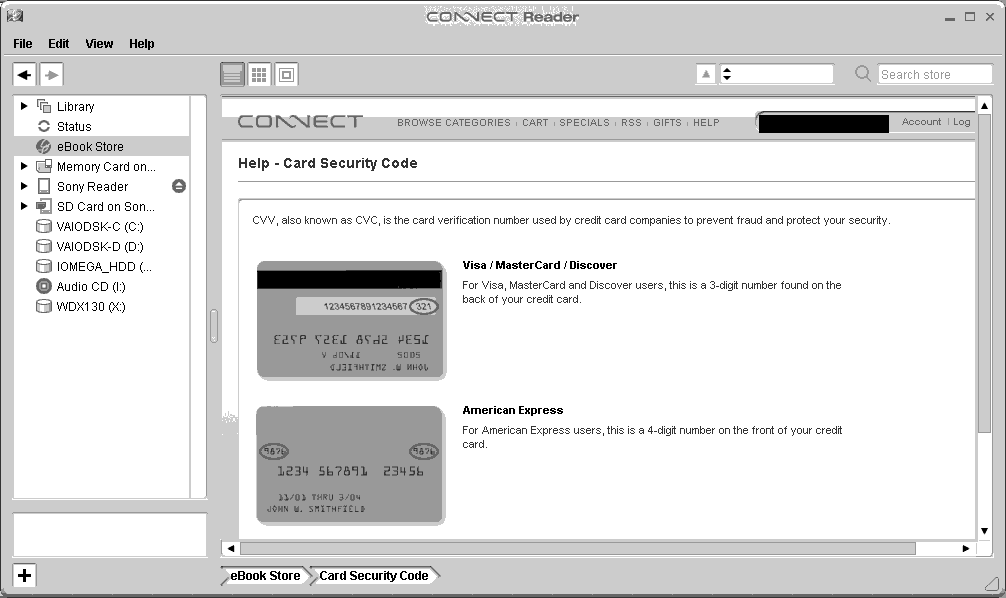The image size is (1006, 598).
Task: Open the Cart link
Action: (x=535, y=123)
